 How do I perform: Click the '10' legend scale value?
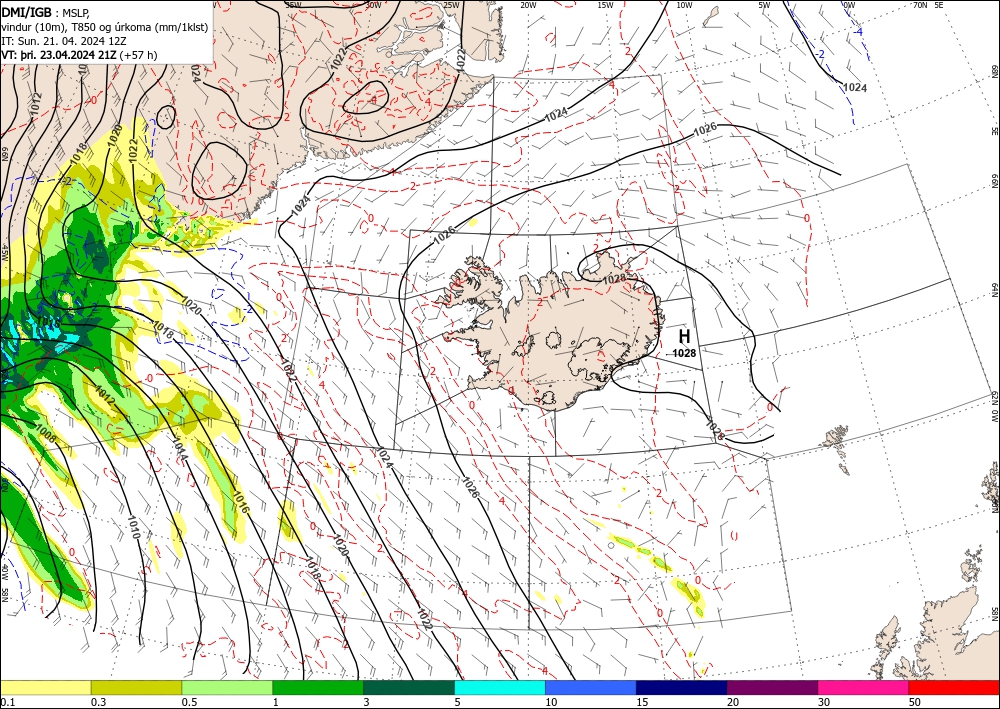pos(551,702)
